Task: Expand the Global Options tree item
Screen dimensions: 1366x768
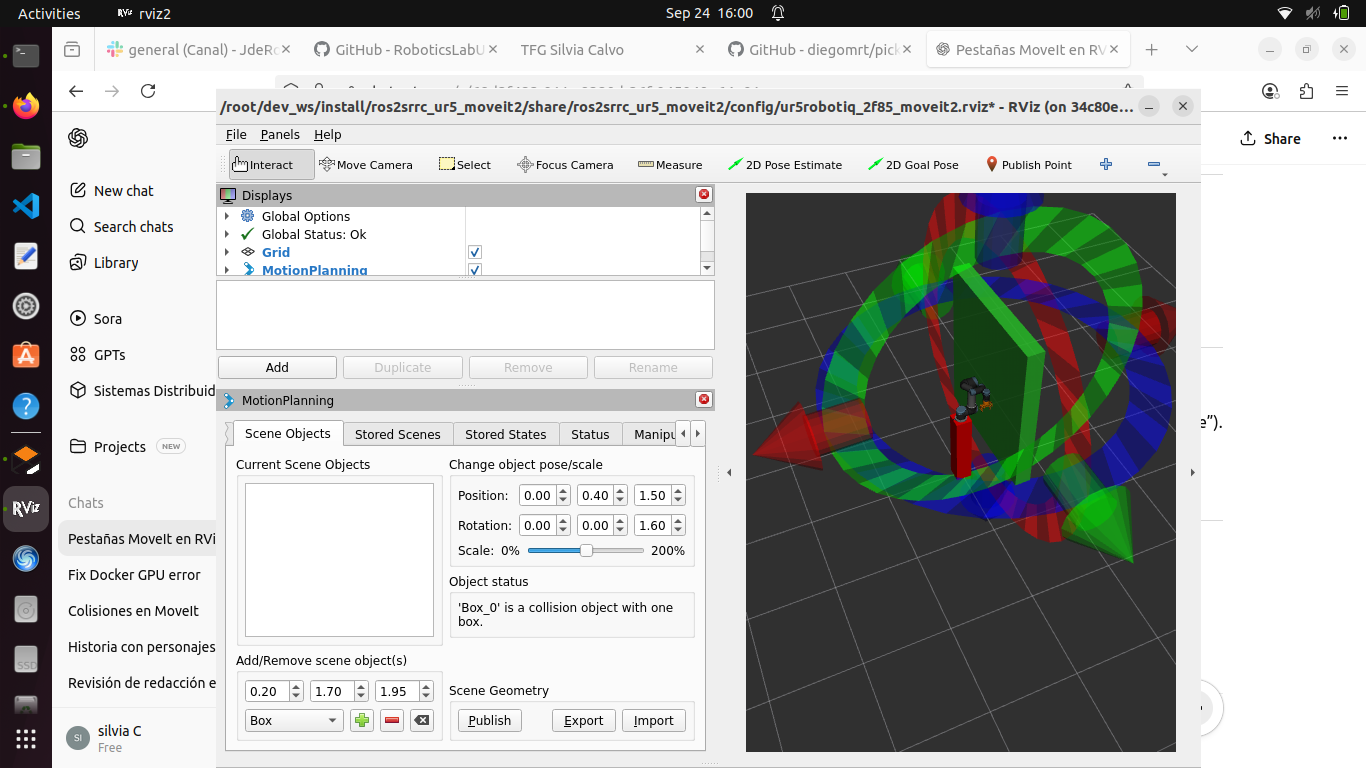Action: 227,217
